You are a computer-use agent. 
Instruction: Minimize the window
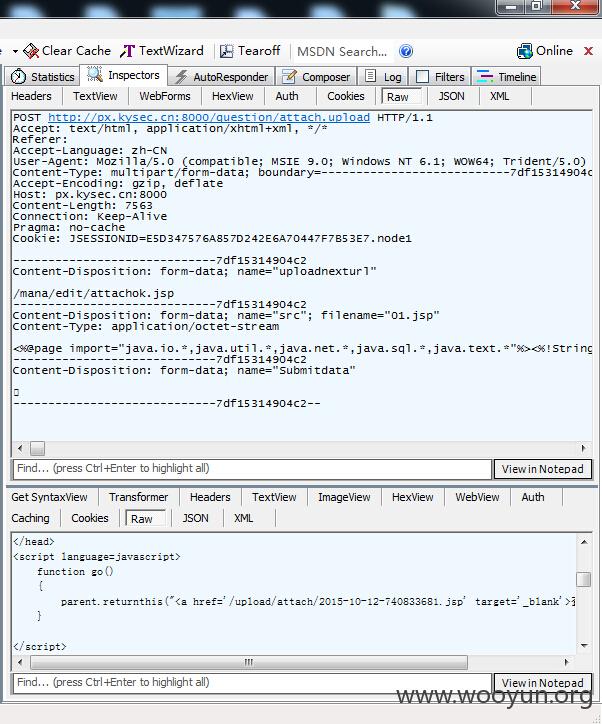tap(511, 7)
